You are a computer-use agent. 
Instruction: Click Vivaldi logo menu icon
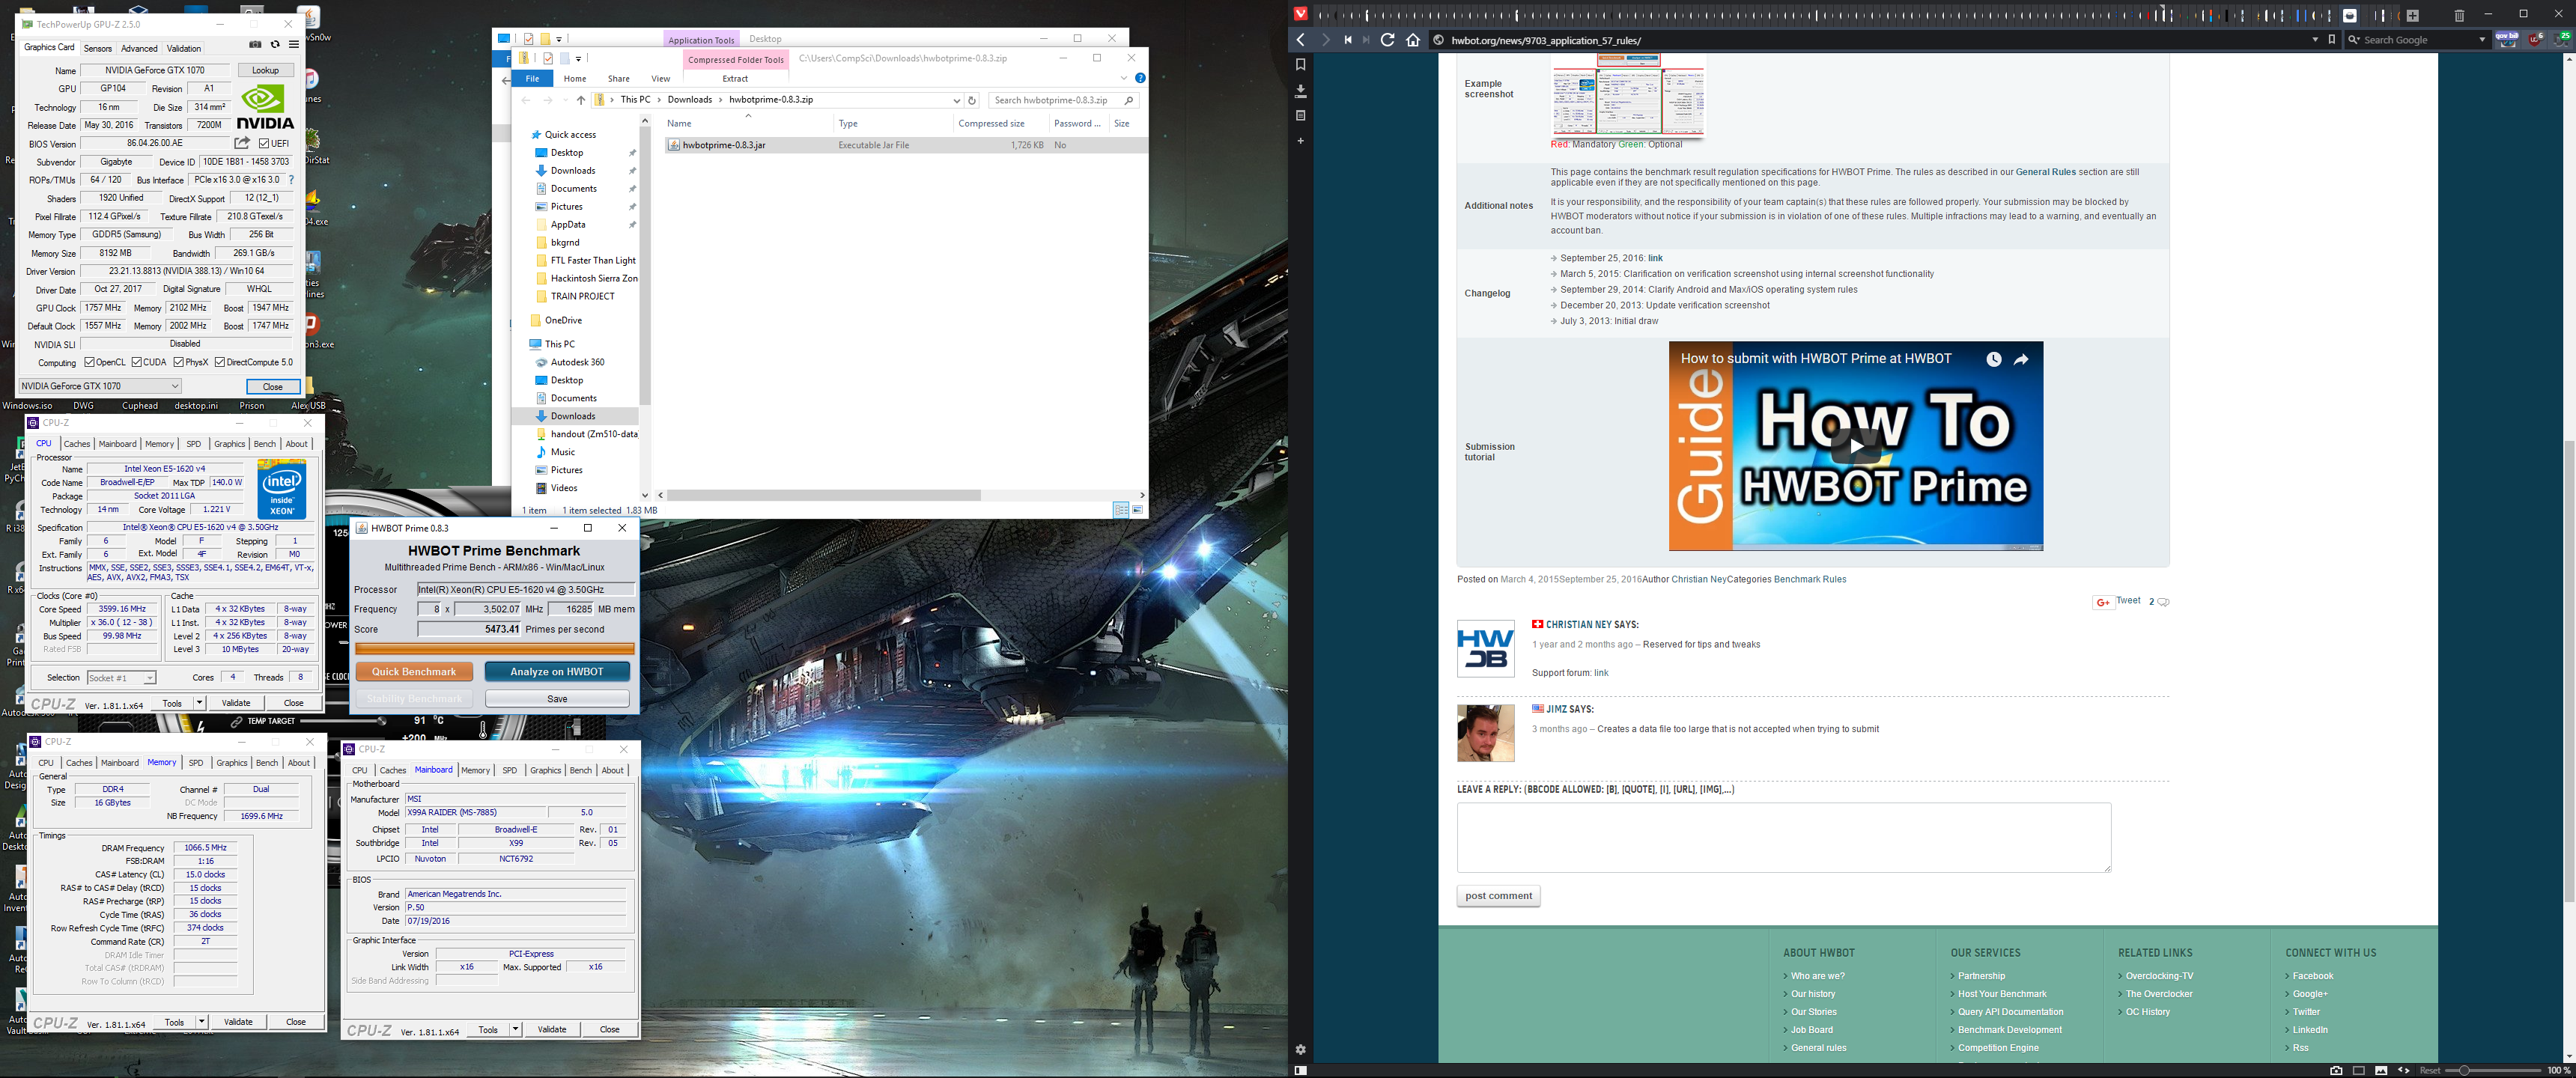(x=1300, y=14)
